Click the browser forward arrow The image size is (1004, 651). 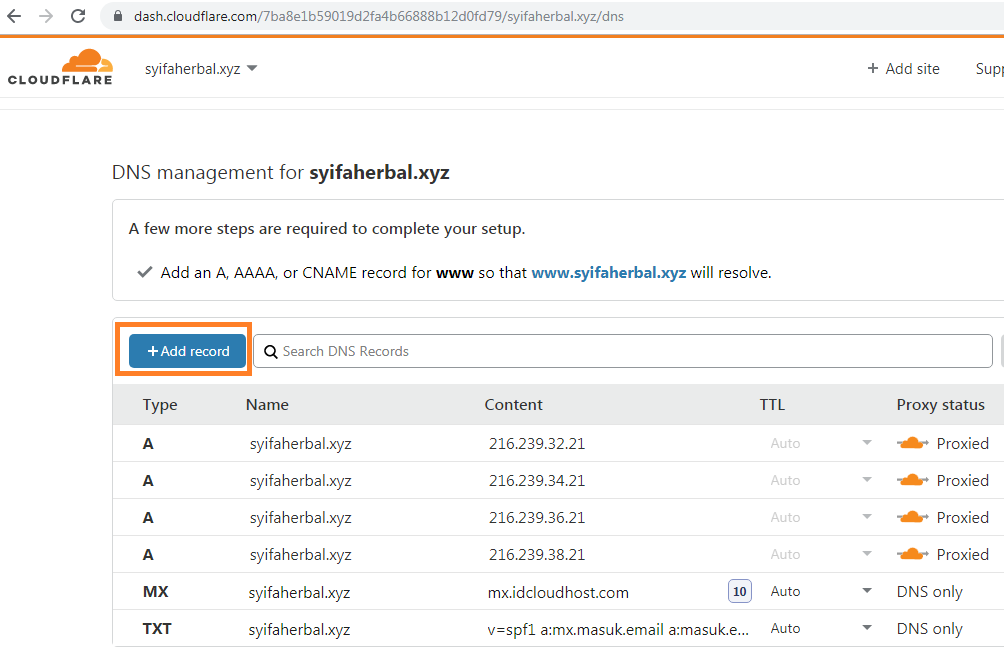pos(46,16)
